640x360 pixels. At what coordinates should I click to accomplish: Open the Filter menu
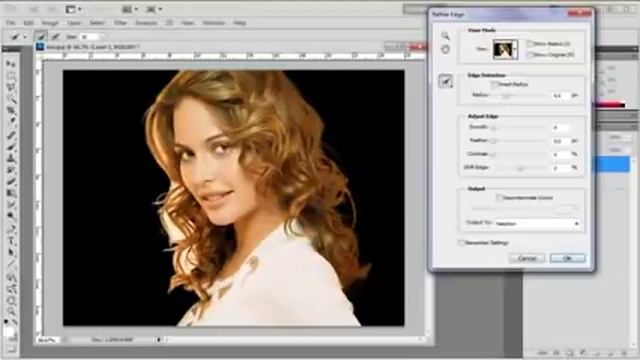tap(120, 23)
